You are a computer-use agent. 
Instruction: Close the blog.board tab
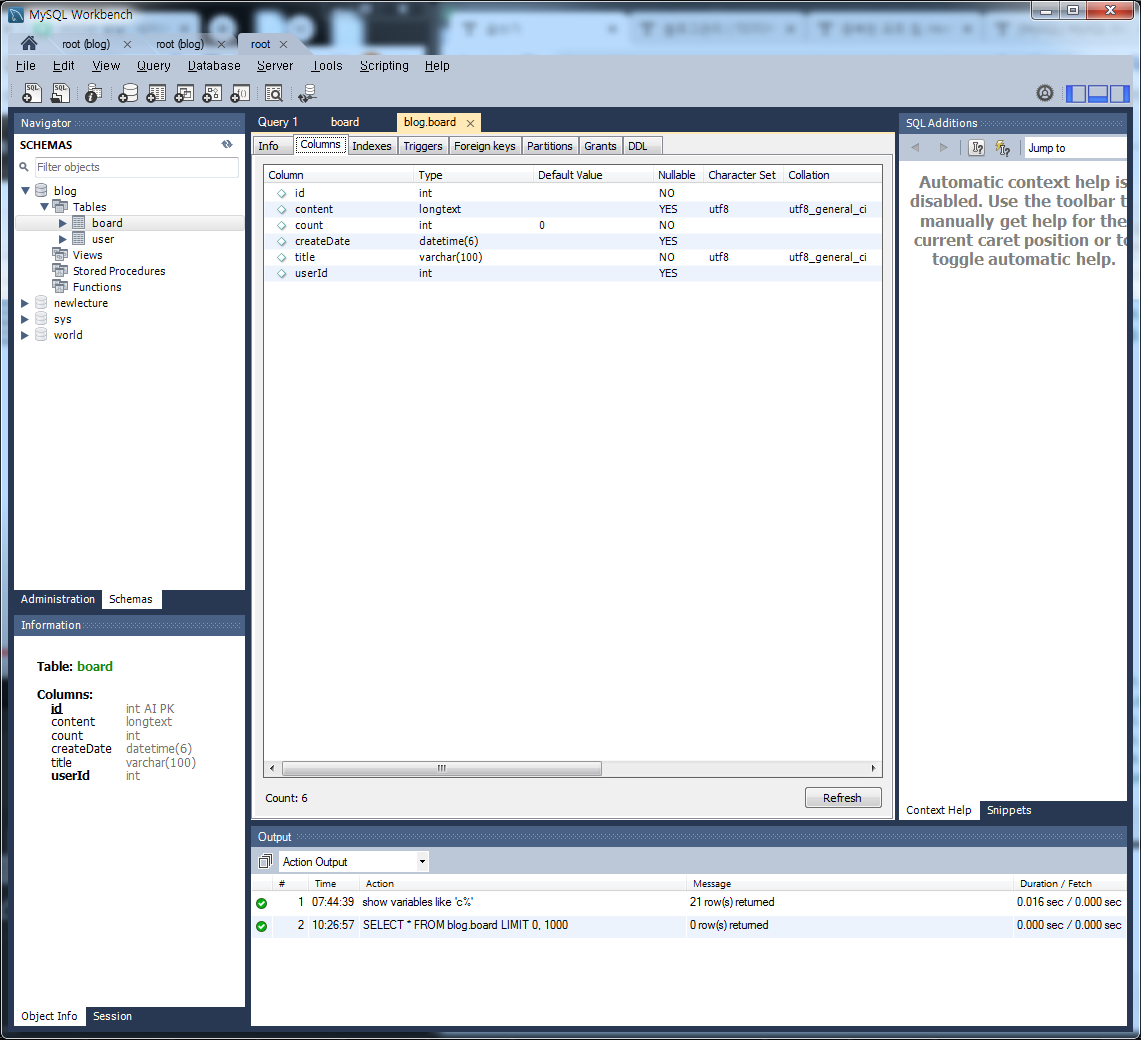[x=470, y=123]
